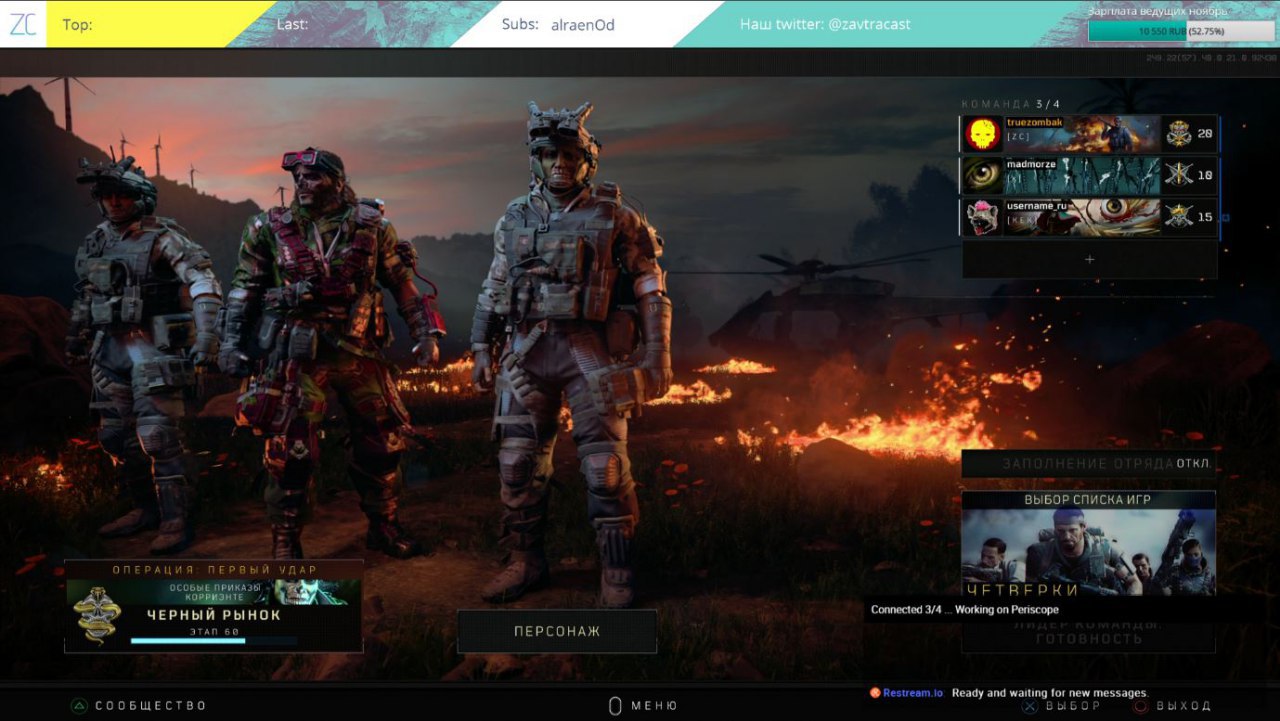The height and width of the screenshot is (721, 1280).
Task: Click the ЭТАП 60 tier progress bar
Action: (x=214, y=640)
